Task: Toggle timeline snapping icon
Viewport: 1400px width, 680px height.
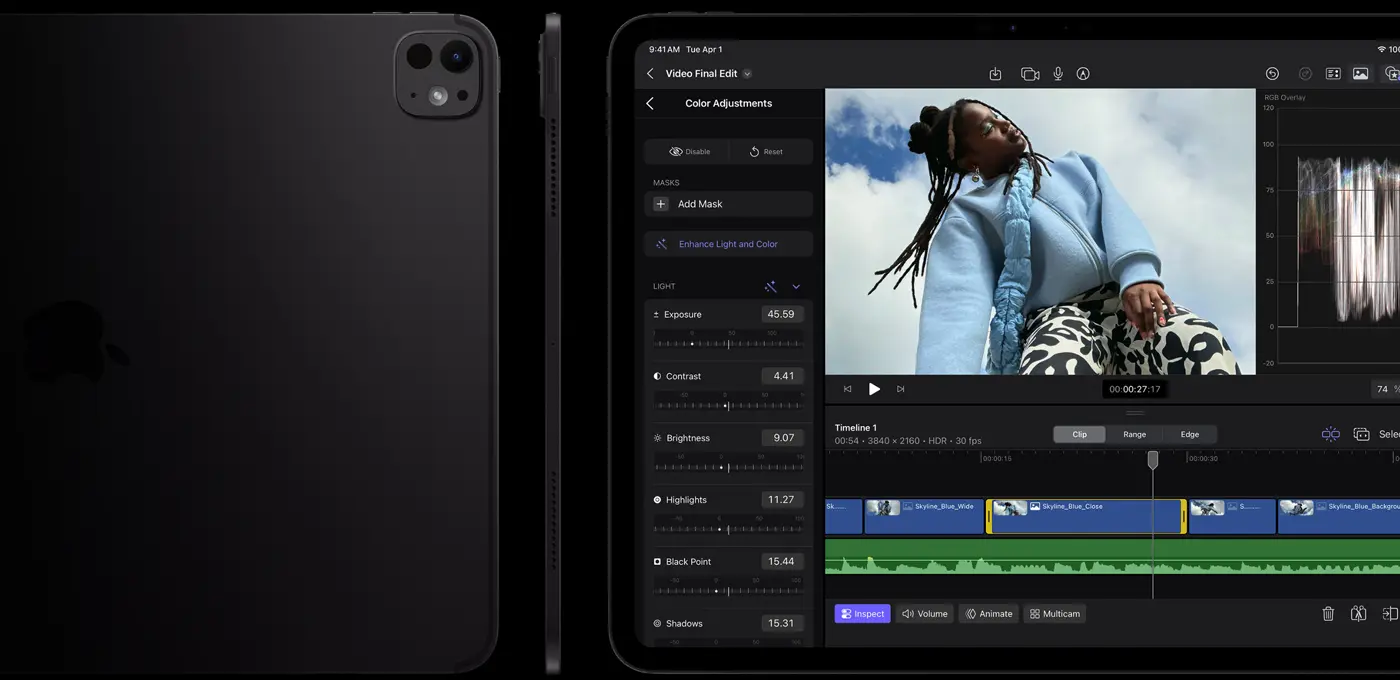Action: (1330, 434)
